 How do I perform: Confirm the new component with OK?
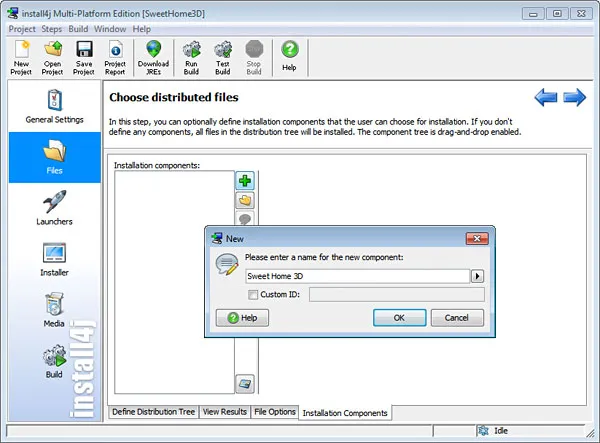pos(399,318)
